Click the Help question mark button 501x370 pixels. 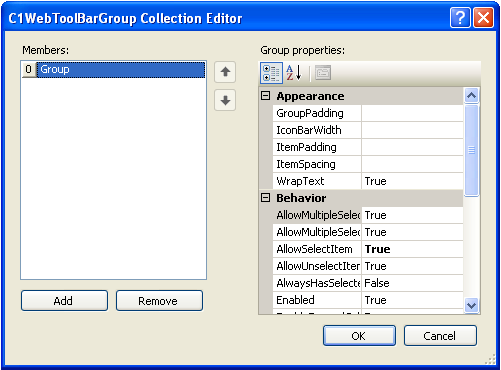point(460,17)
